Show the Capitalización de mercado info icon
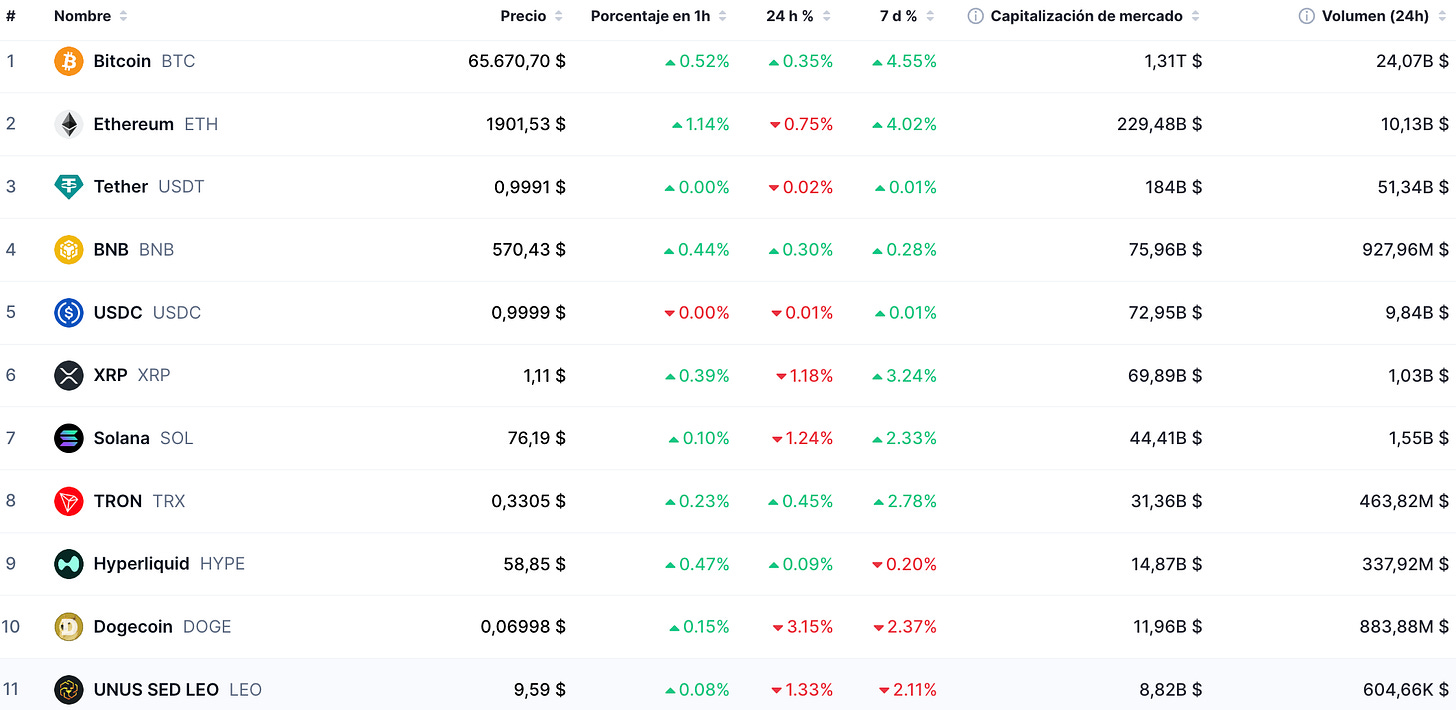 (x=976, y=16)
